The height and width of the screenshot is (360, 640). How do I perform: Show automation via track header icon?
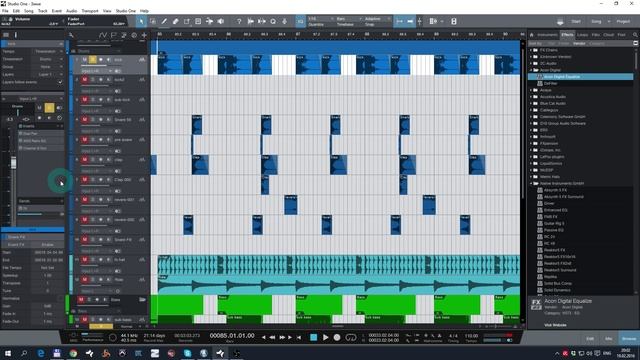(102, 36)
